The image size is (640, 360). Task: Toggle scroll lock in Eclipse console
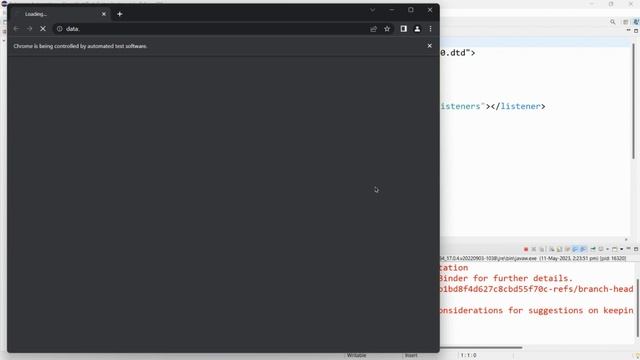point(559,249)
